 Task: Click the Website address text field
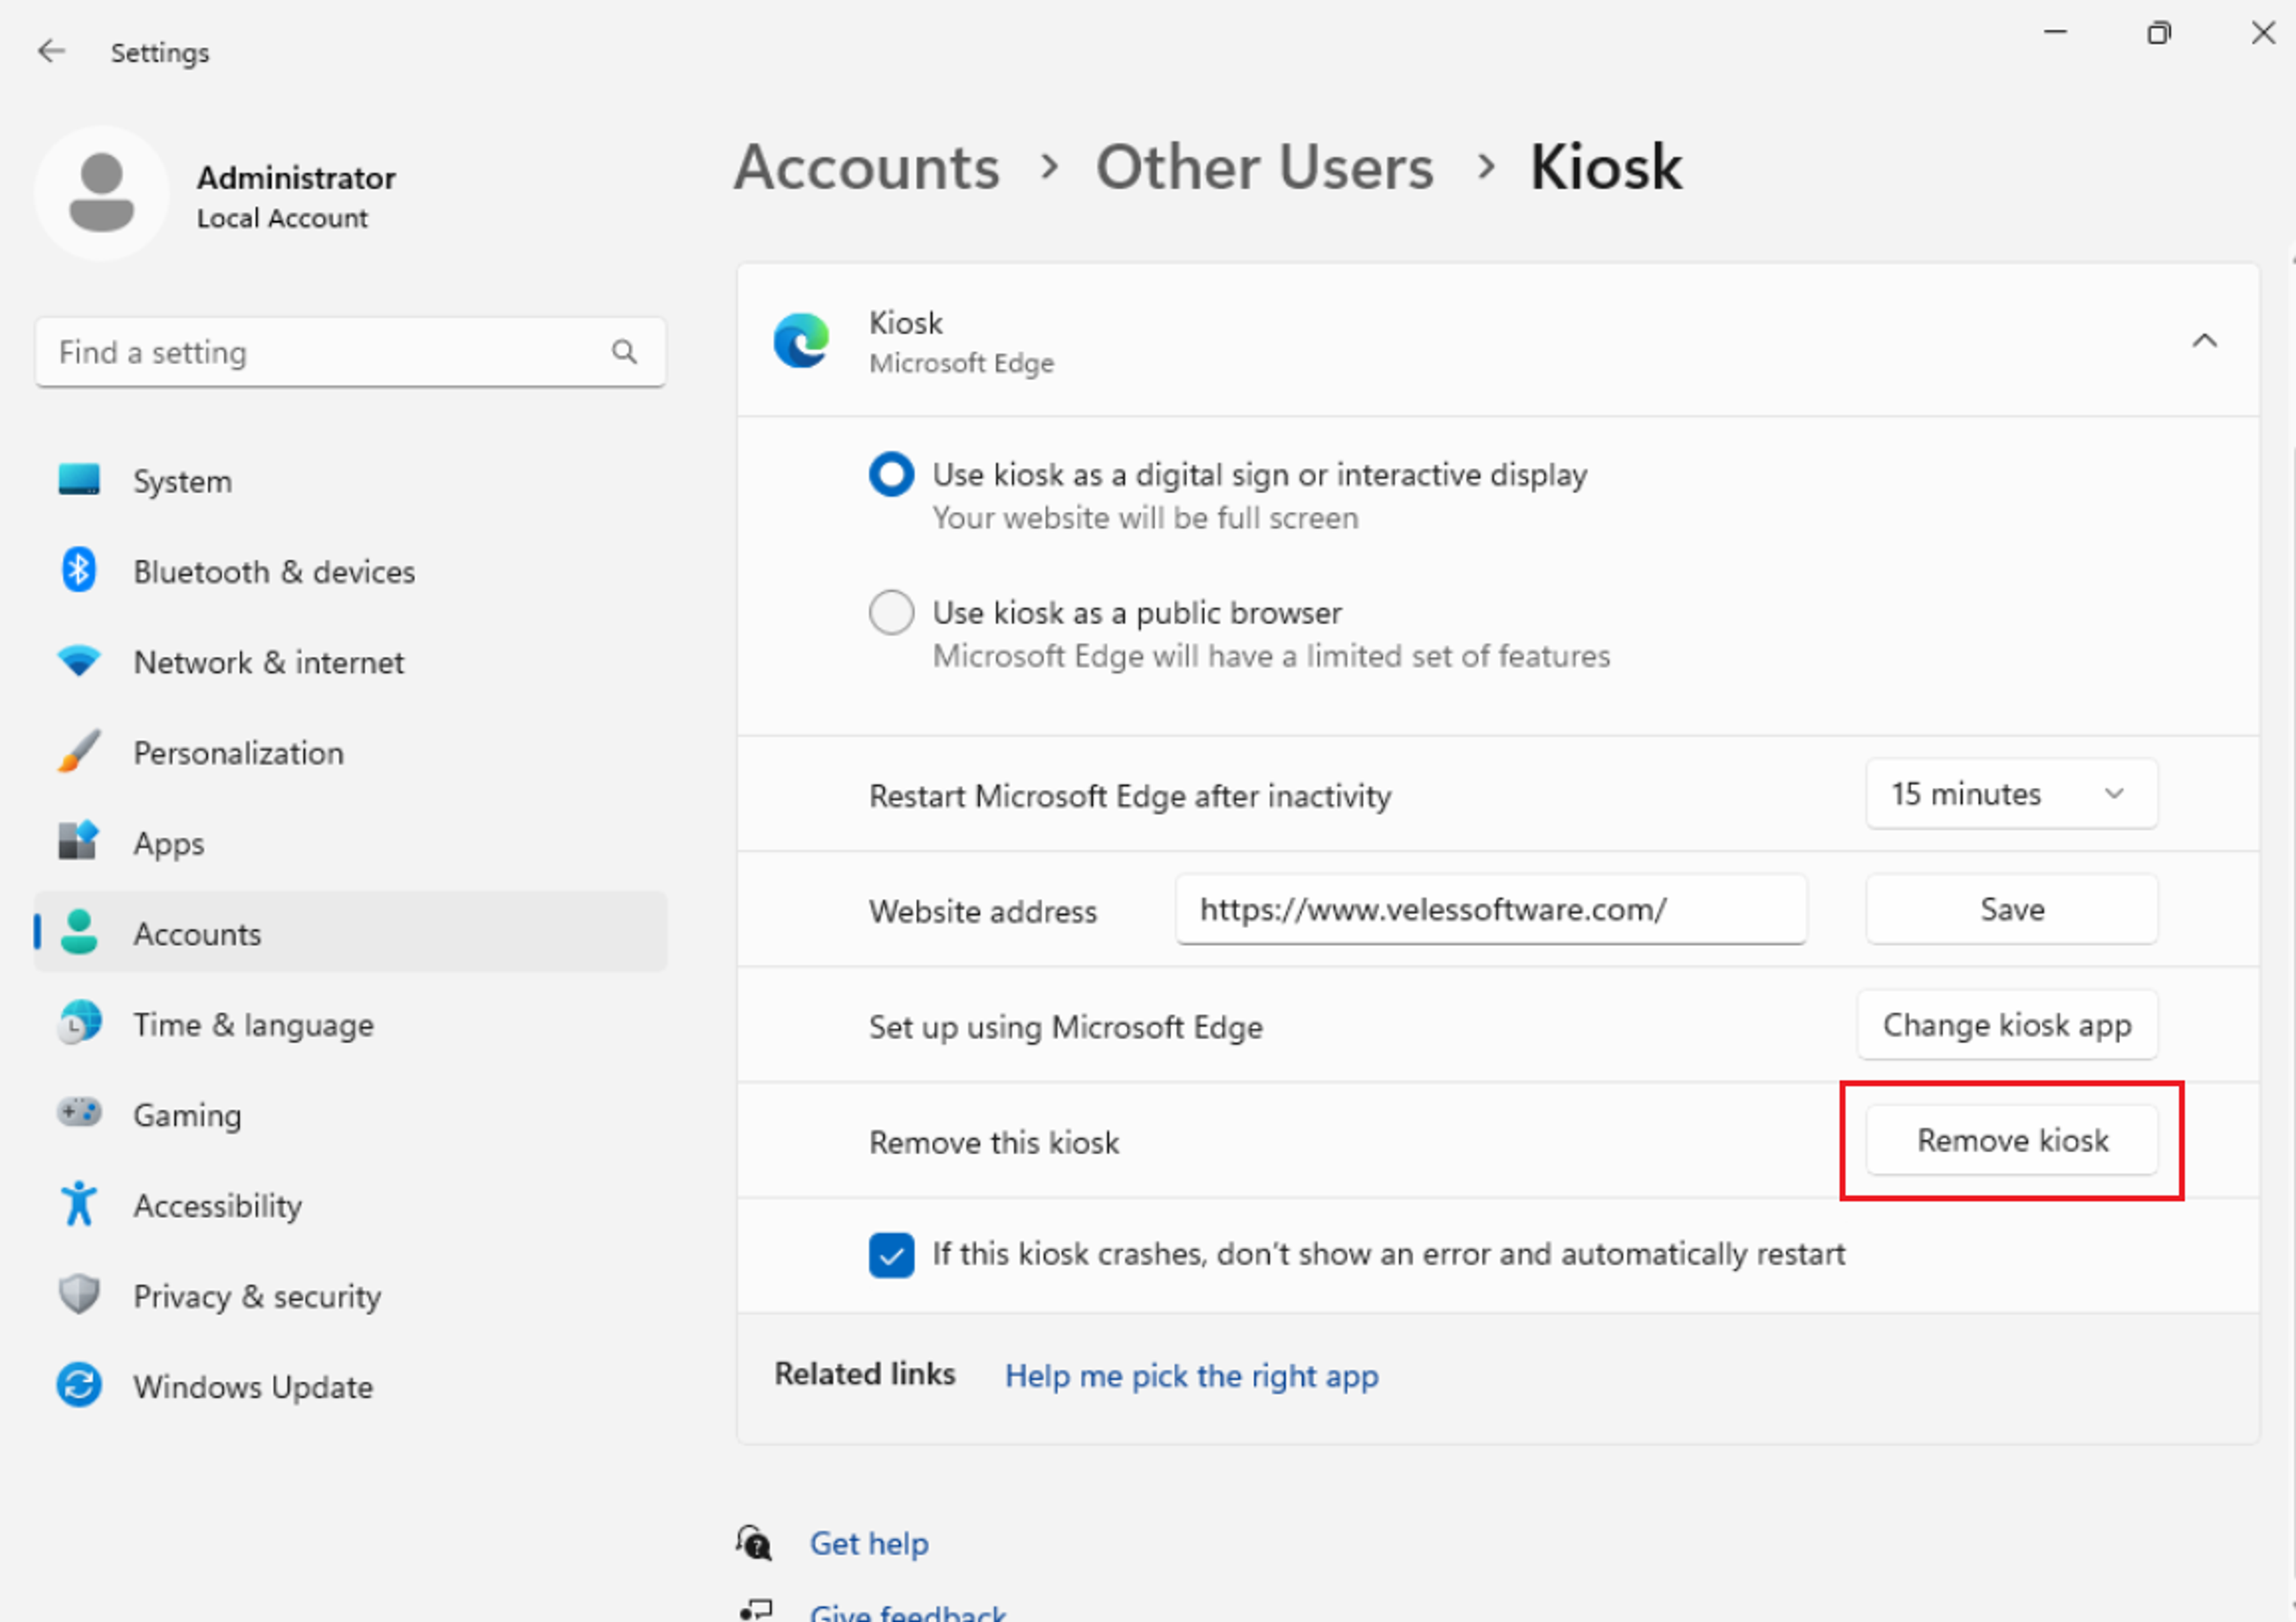click(1491, 909)
